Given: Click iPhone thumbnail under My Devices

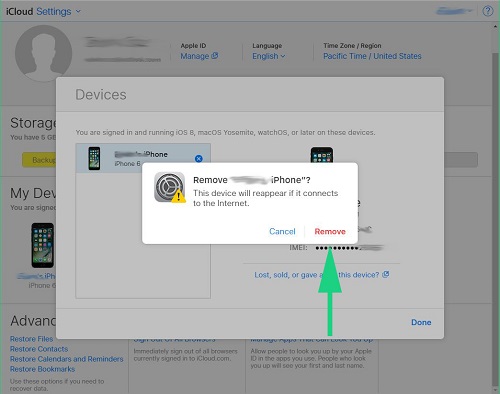Looking at the screenshot, I should click(x=42, y=245).
